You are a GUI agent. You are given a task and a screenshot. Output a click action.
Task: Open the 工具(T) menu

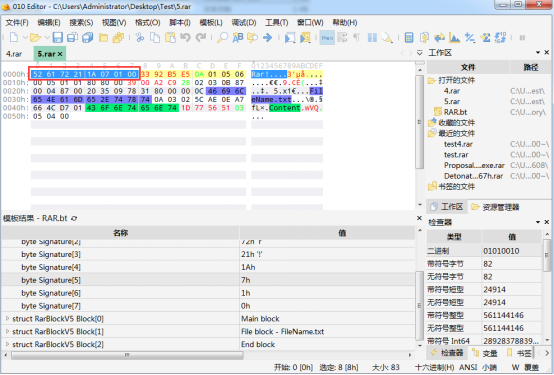point(277,23)
